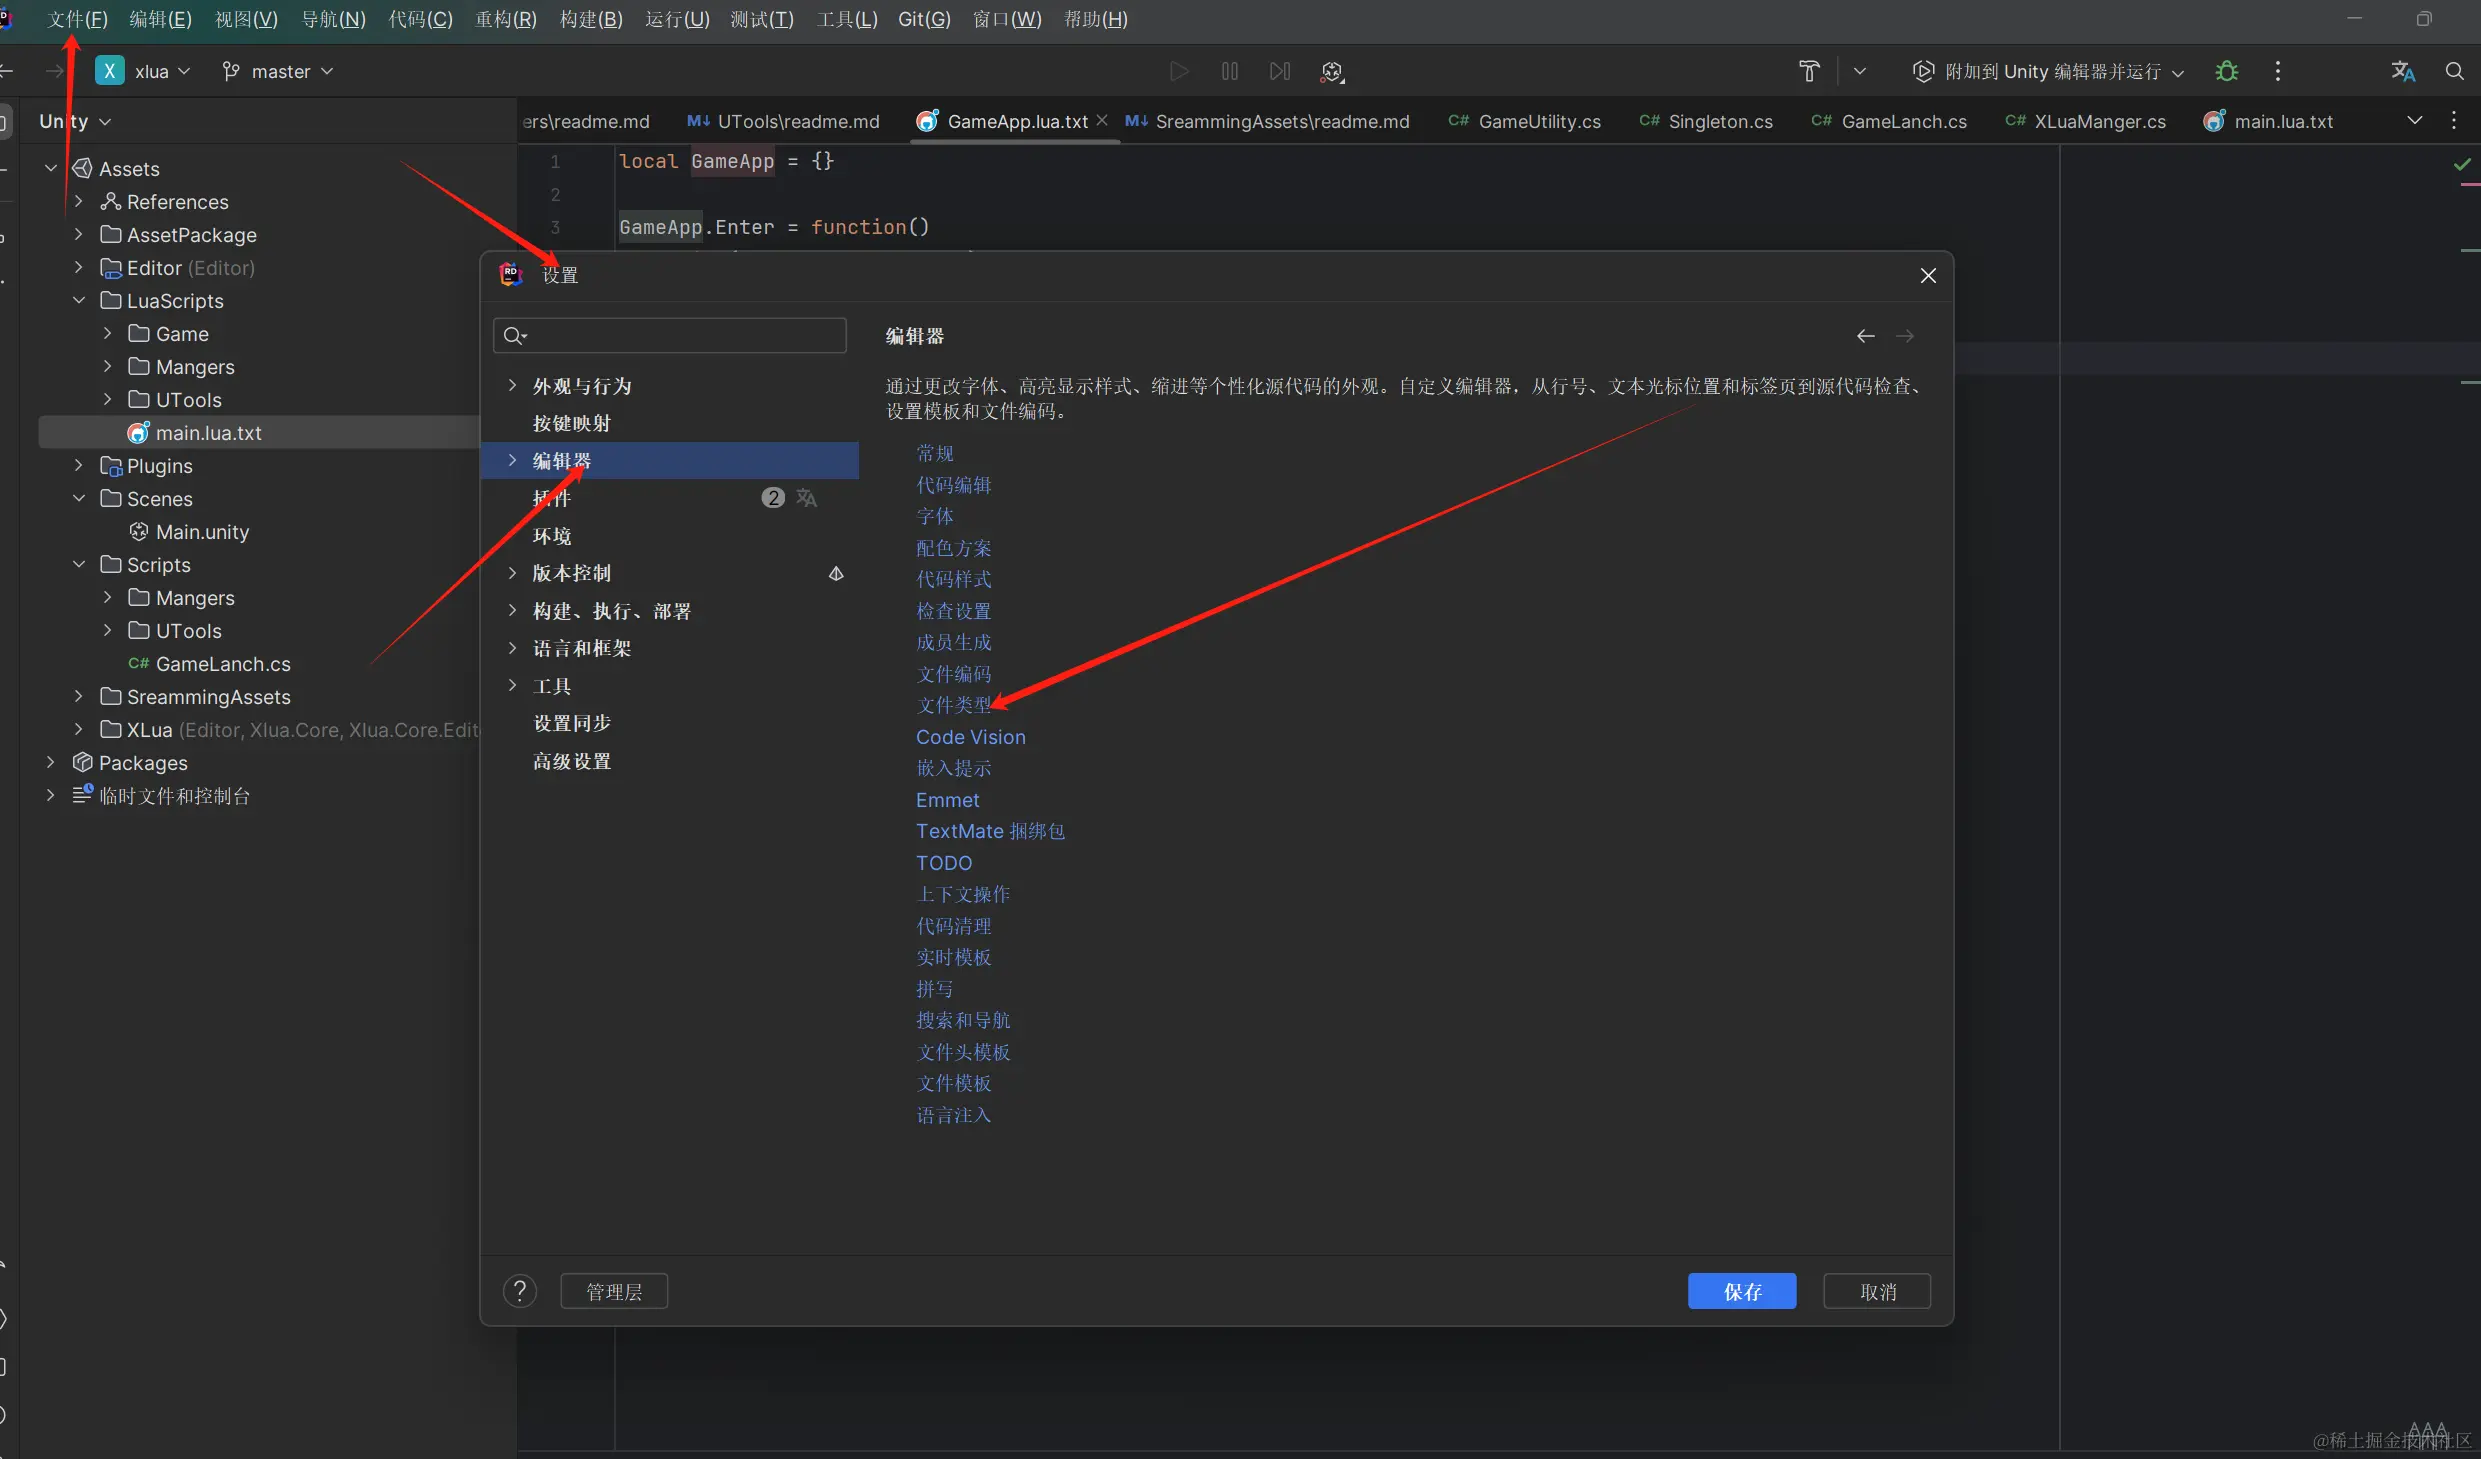Image resolution: width=2481 pixels, height=1459 pixels.
Task: Open the debug bug icon in the toolbar
Action: click(2225, 71)
